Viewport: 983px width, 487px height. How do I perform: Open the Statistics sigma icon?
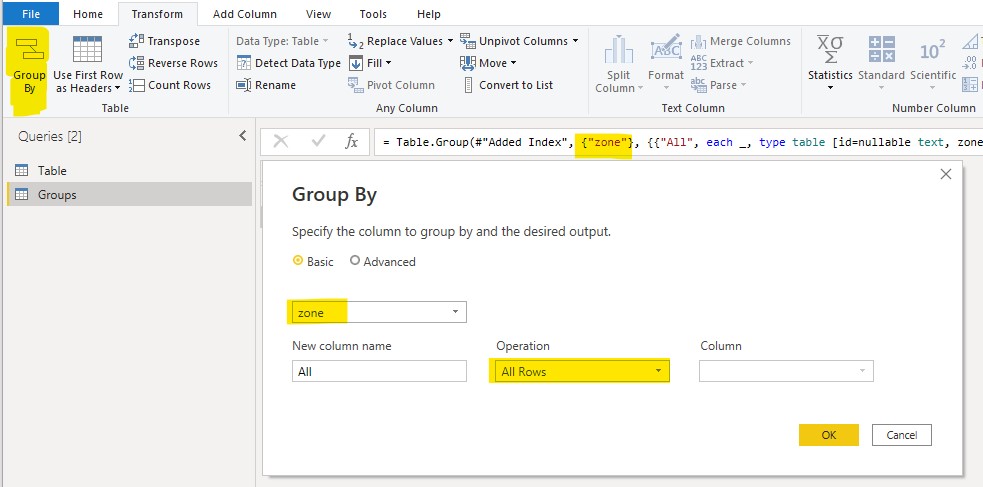point(829,49)
